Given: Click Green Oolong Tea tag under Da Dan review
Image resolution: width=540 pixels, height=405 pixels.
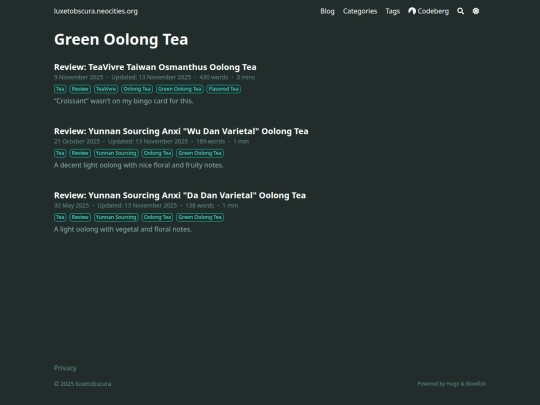Looking at the screenshot, I should pos(200,217).
